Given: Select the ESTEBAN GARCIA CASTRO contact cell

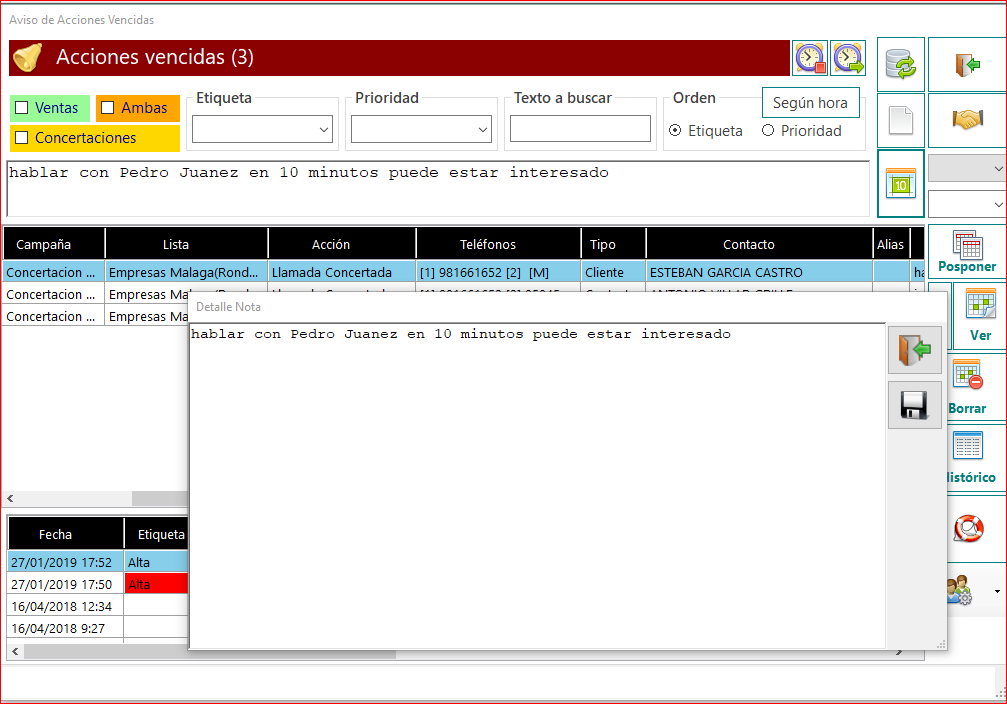Looking at the screenshot, I should click(x=759, y=272).
